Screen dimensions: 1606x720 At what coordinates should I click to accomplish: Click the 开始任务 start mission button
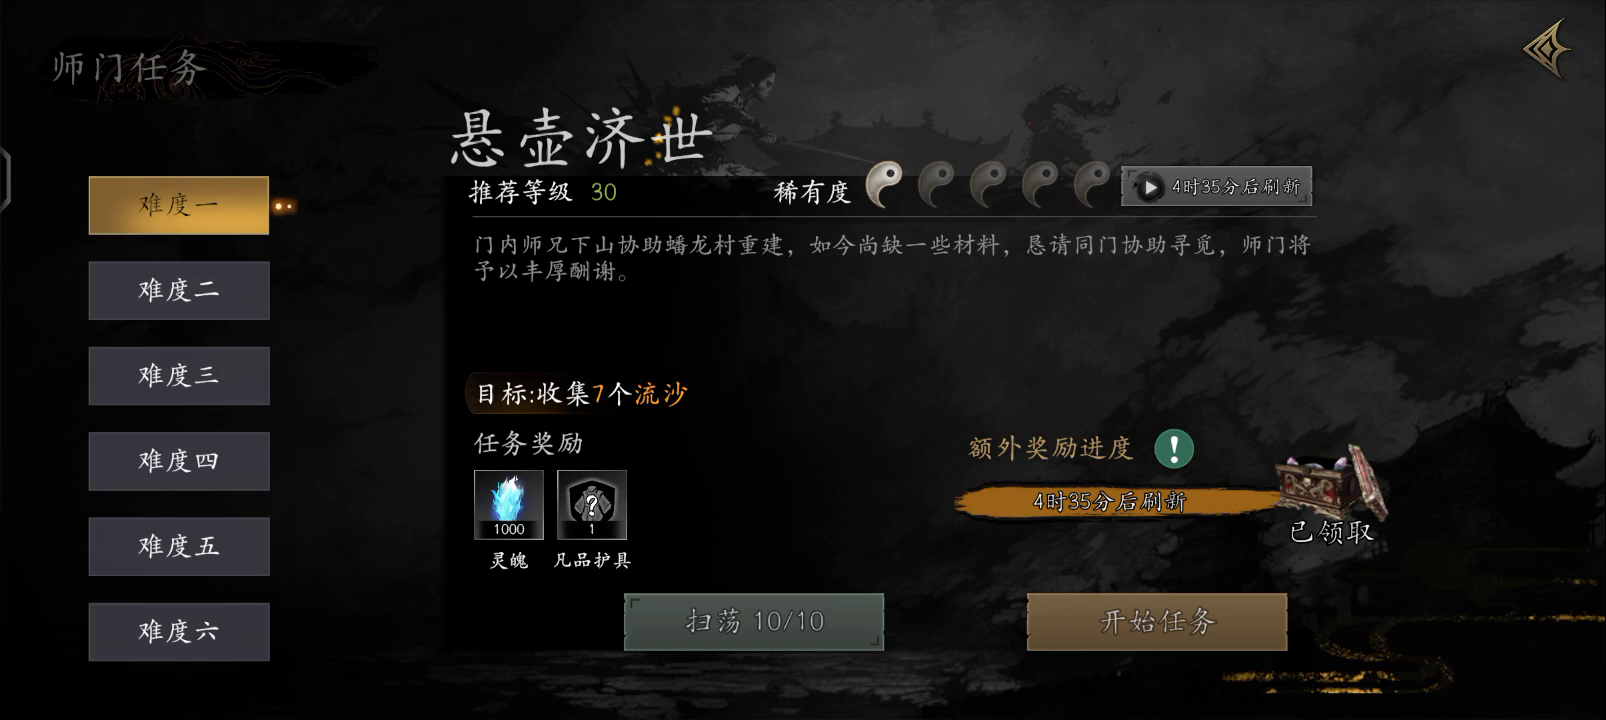(1157, 621)
